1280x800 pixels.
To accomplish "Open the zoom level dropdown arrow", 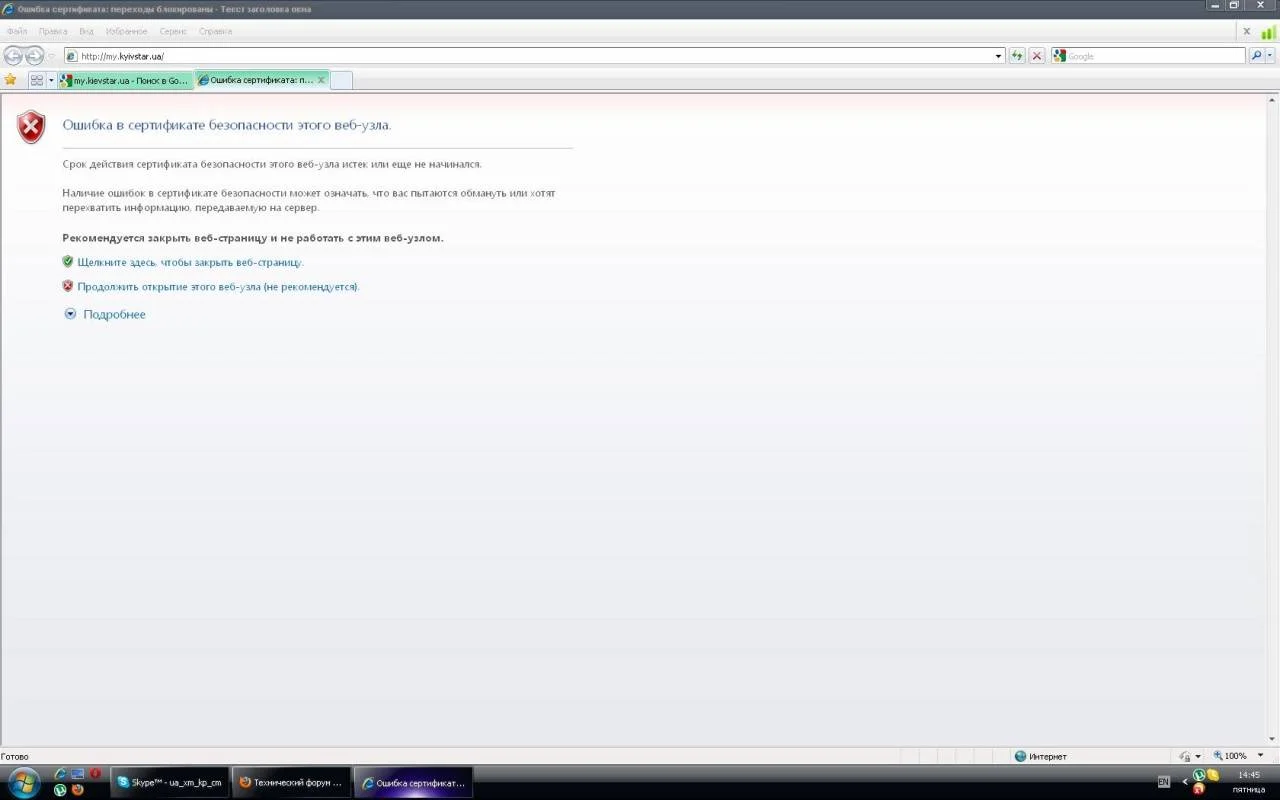I will click(x=1260, y=756).
